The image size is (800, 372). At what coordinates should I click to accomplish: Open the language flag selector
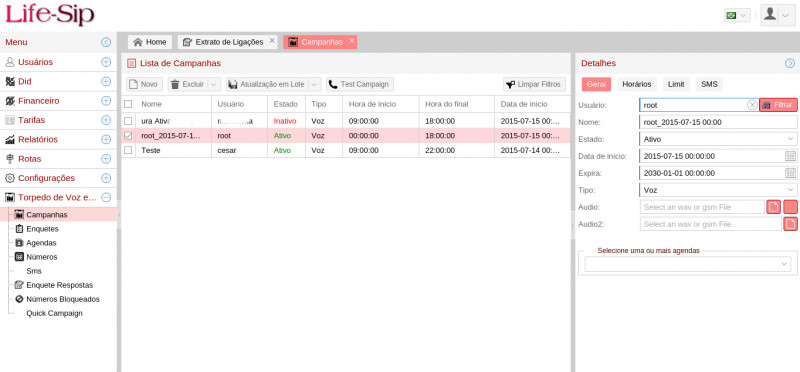point(737,16)
